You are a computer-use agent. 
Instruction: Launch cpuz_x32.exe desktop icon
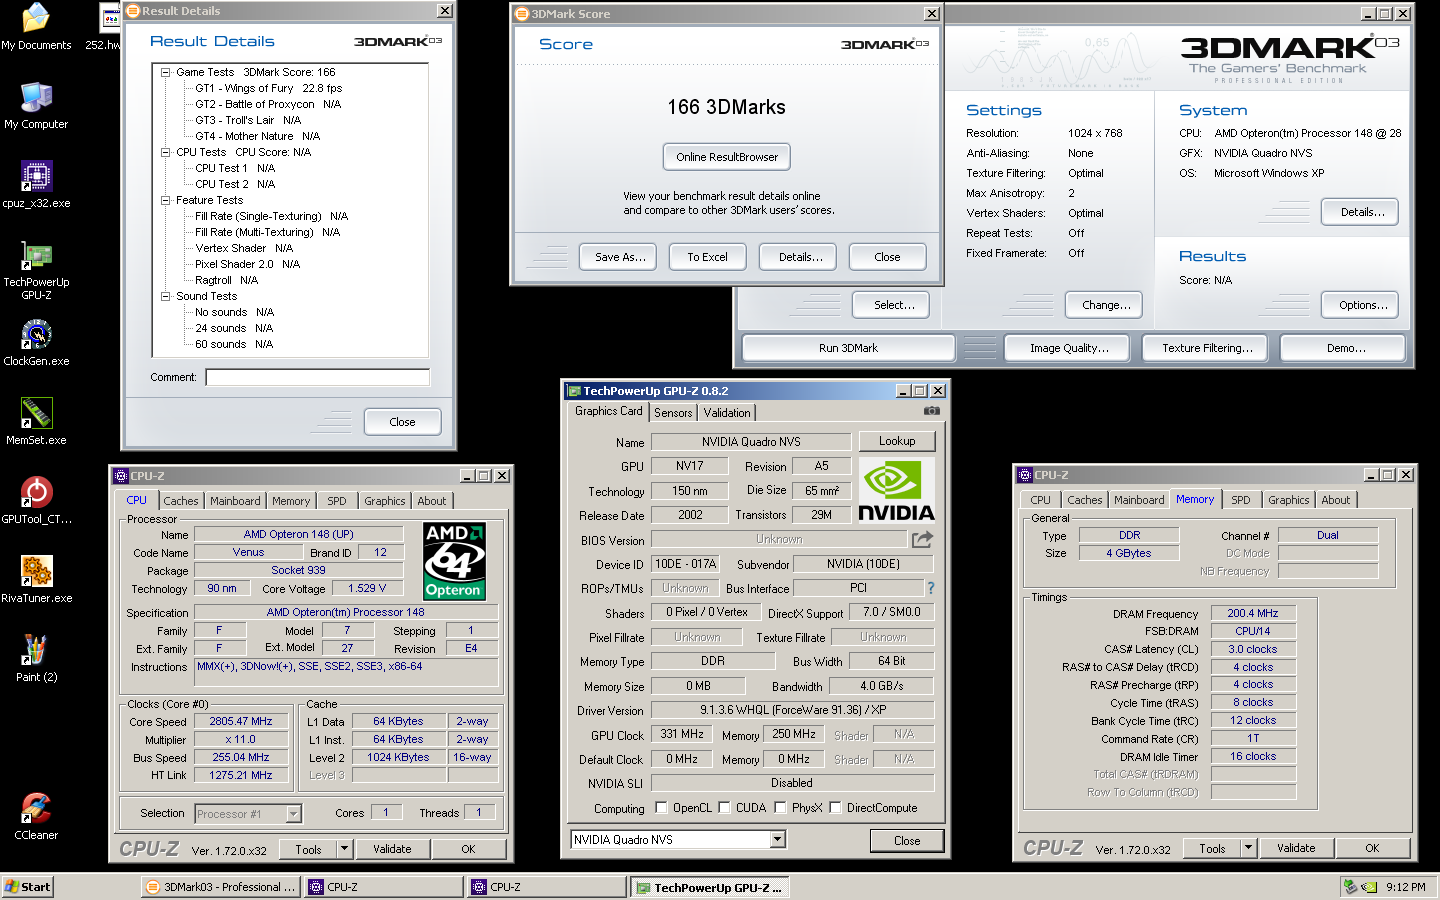(x=36, y=184)
